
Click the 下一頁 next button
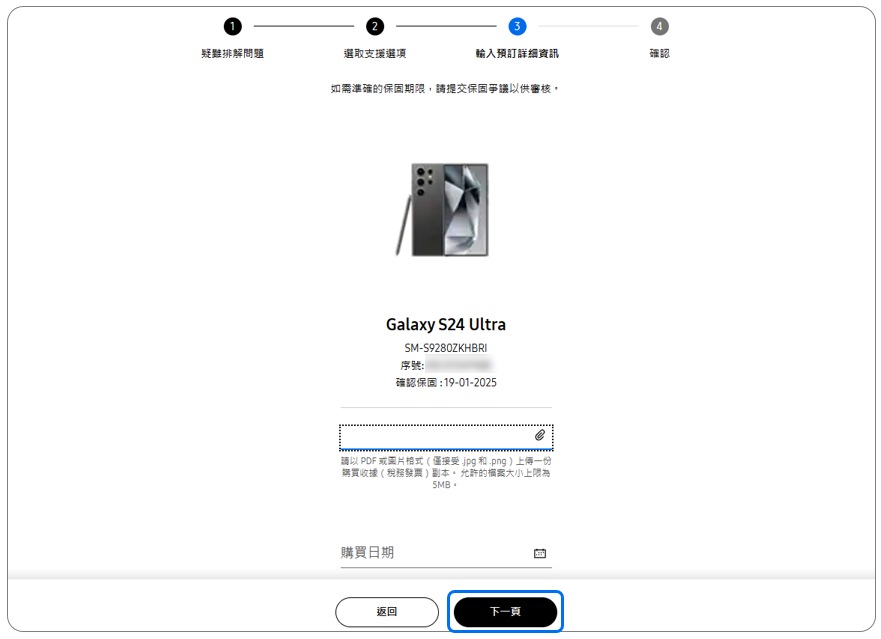coord(505,611)
